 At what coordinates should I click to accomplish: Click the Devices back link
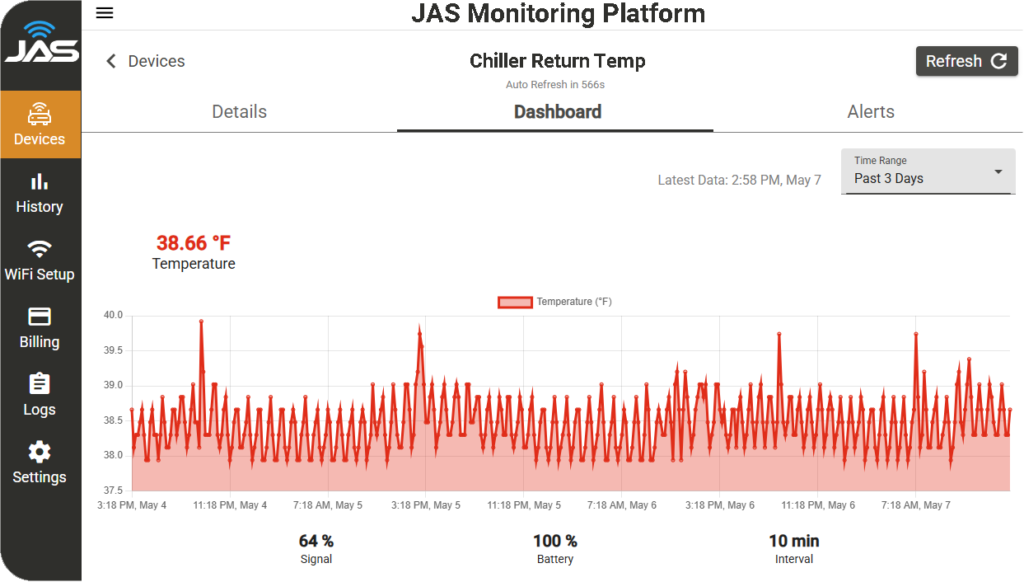tap(156, 61)
